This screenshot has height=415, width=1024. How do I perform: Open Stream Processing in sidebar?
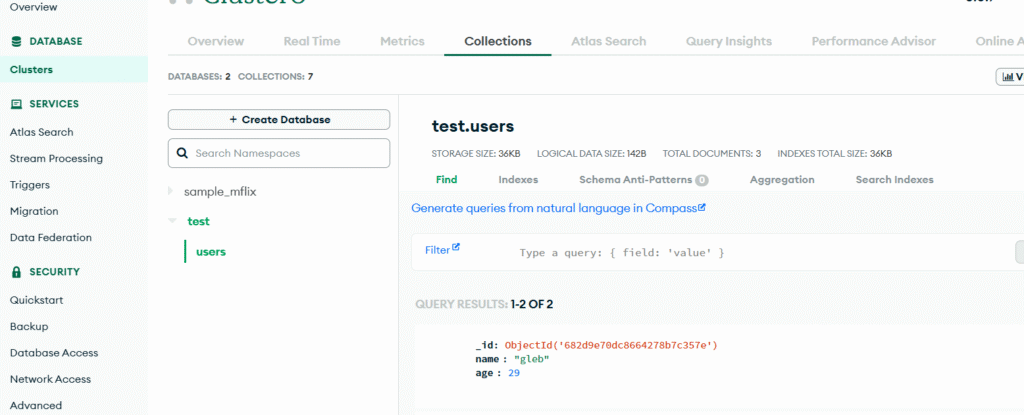[56, 159]
